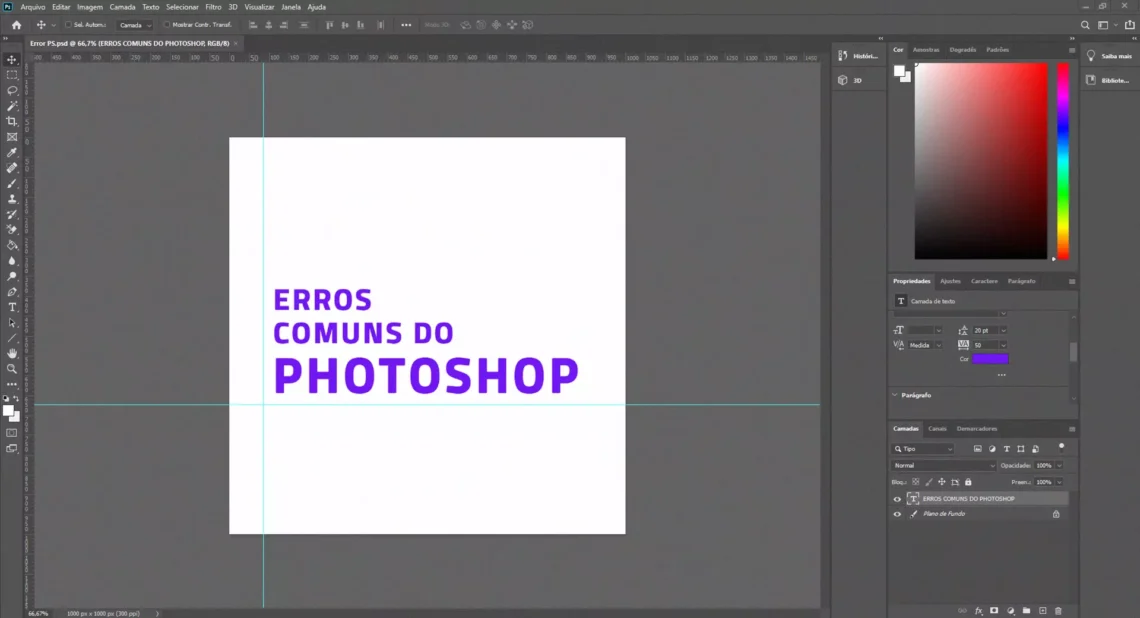Hide the ERROS COMUNS DO PHOTOSHOP layer
1140x618 pixels.
(897, 499)
